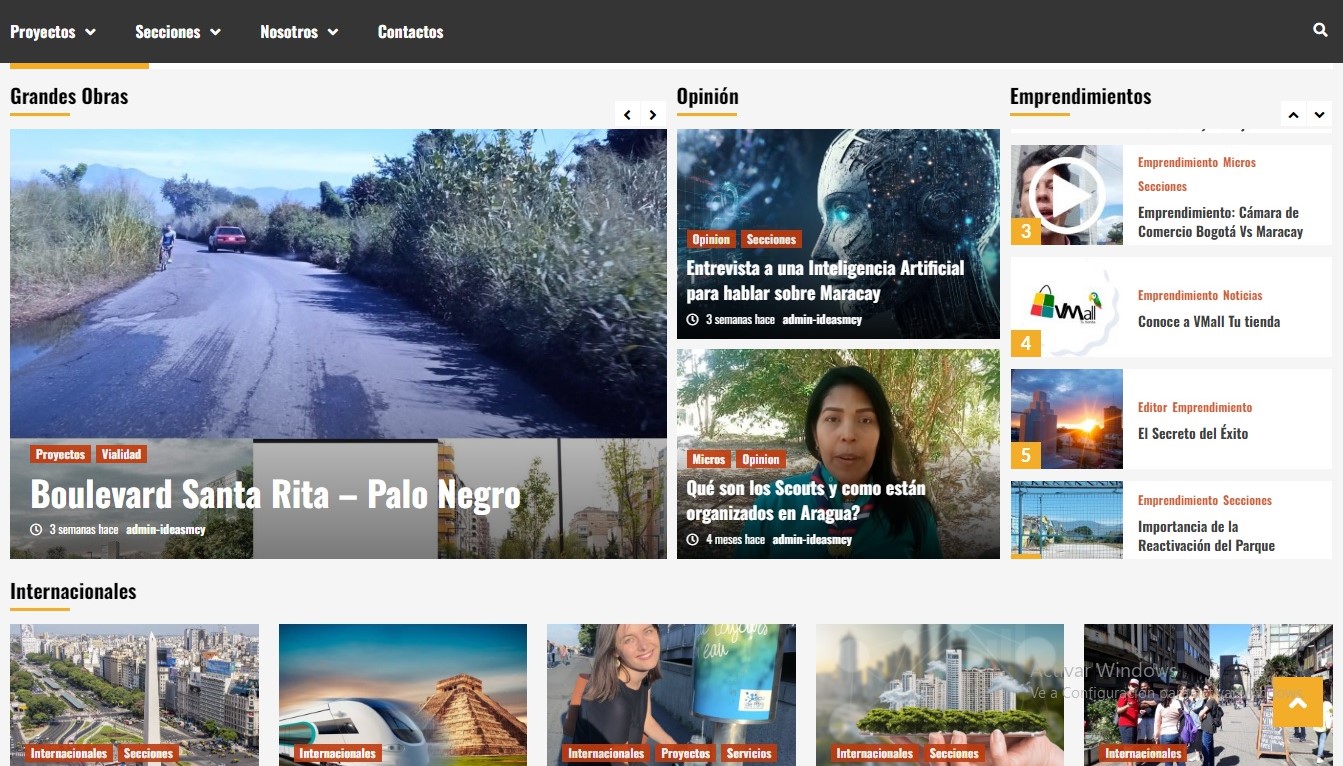Click the Servicios tag under Internacionales
Image resolution: width=1343 pixels, height=766 pixels.
point(749,753)
